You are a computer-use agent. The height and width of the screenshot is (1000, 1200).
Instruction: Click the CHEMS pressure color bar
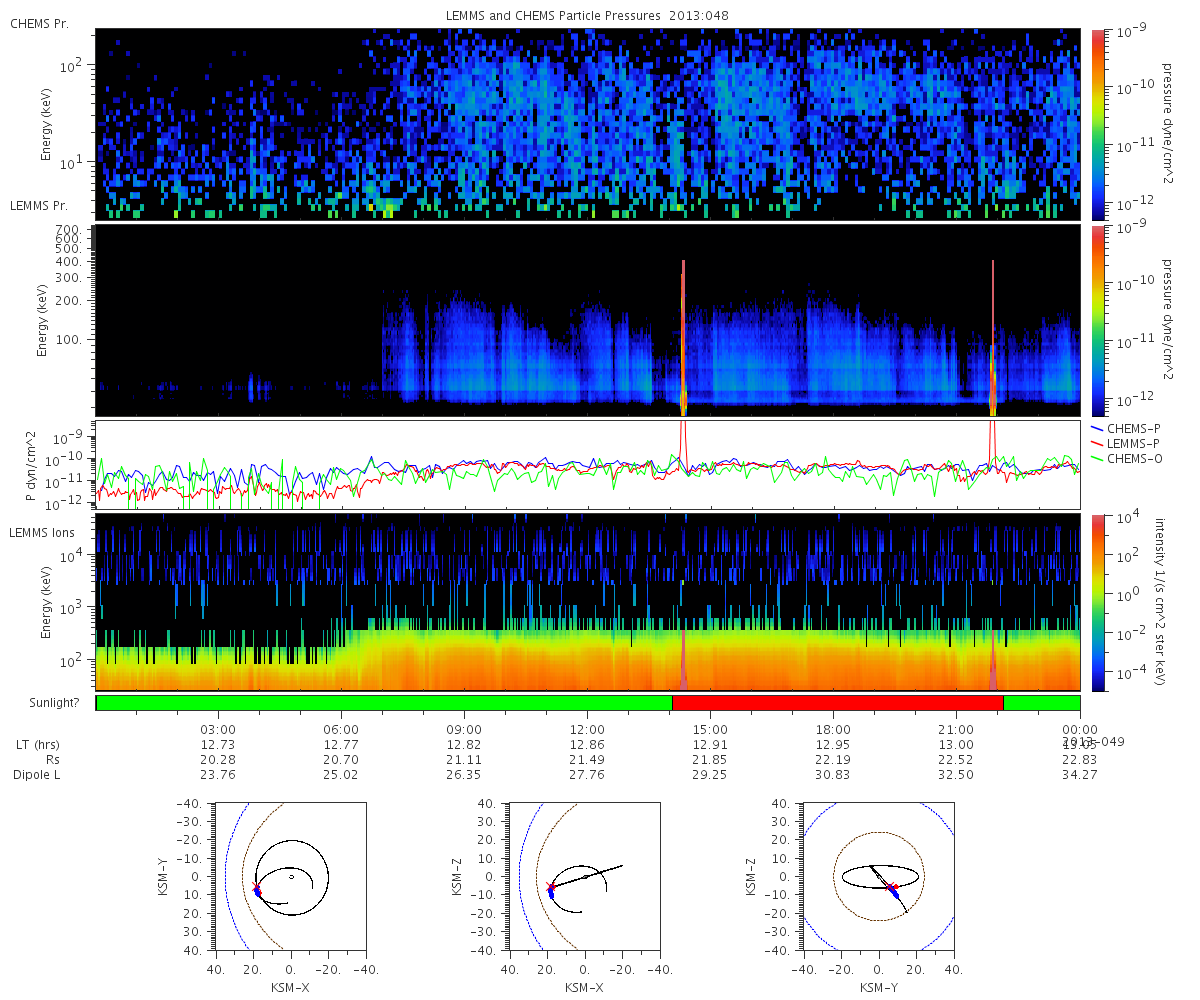(1097, 125)
